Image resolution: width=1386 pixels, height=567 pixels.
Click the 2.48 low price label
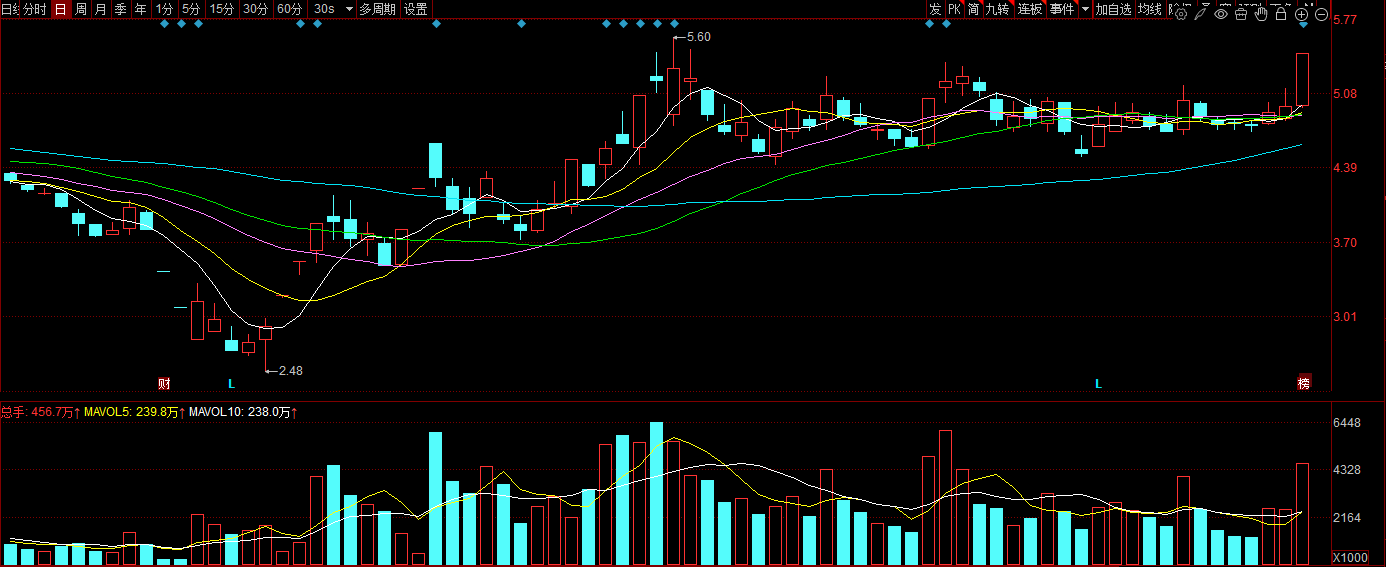pyautogui.click(x=290, y=370)
